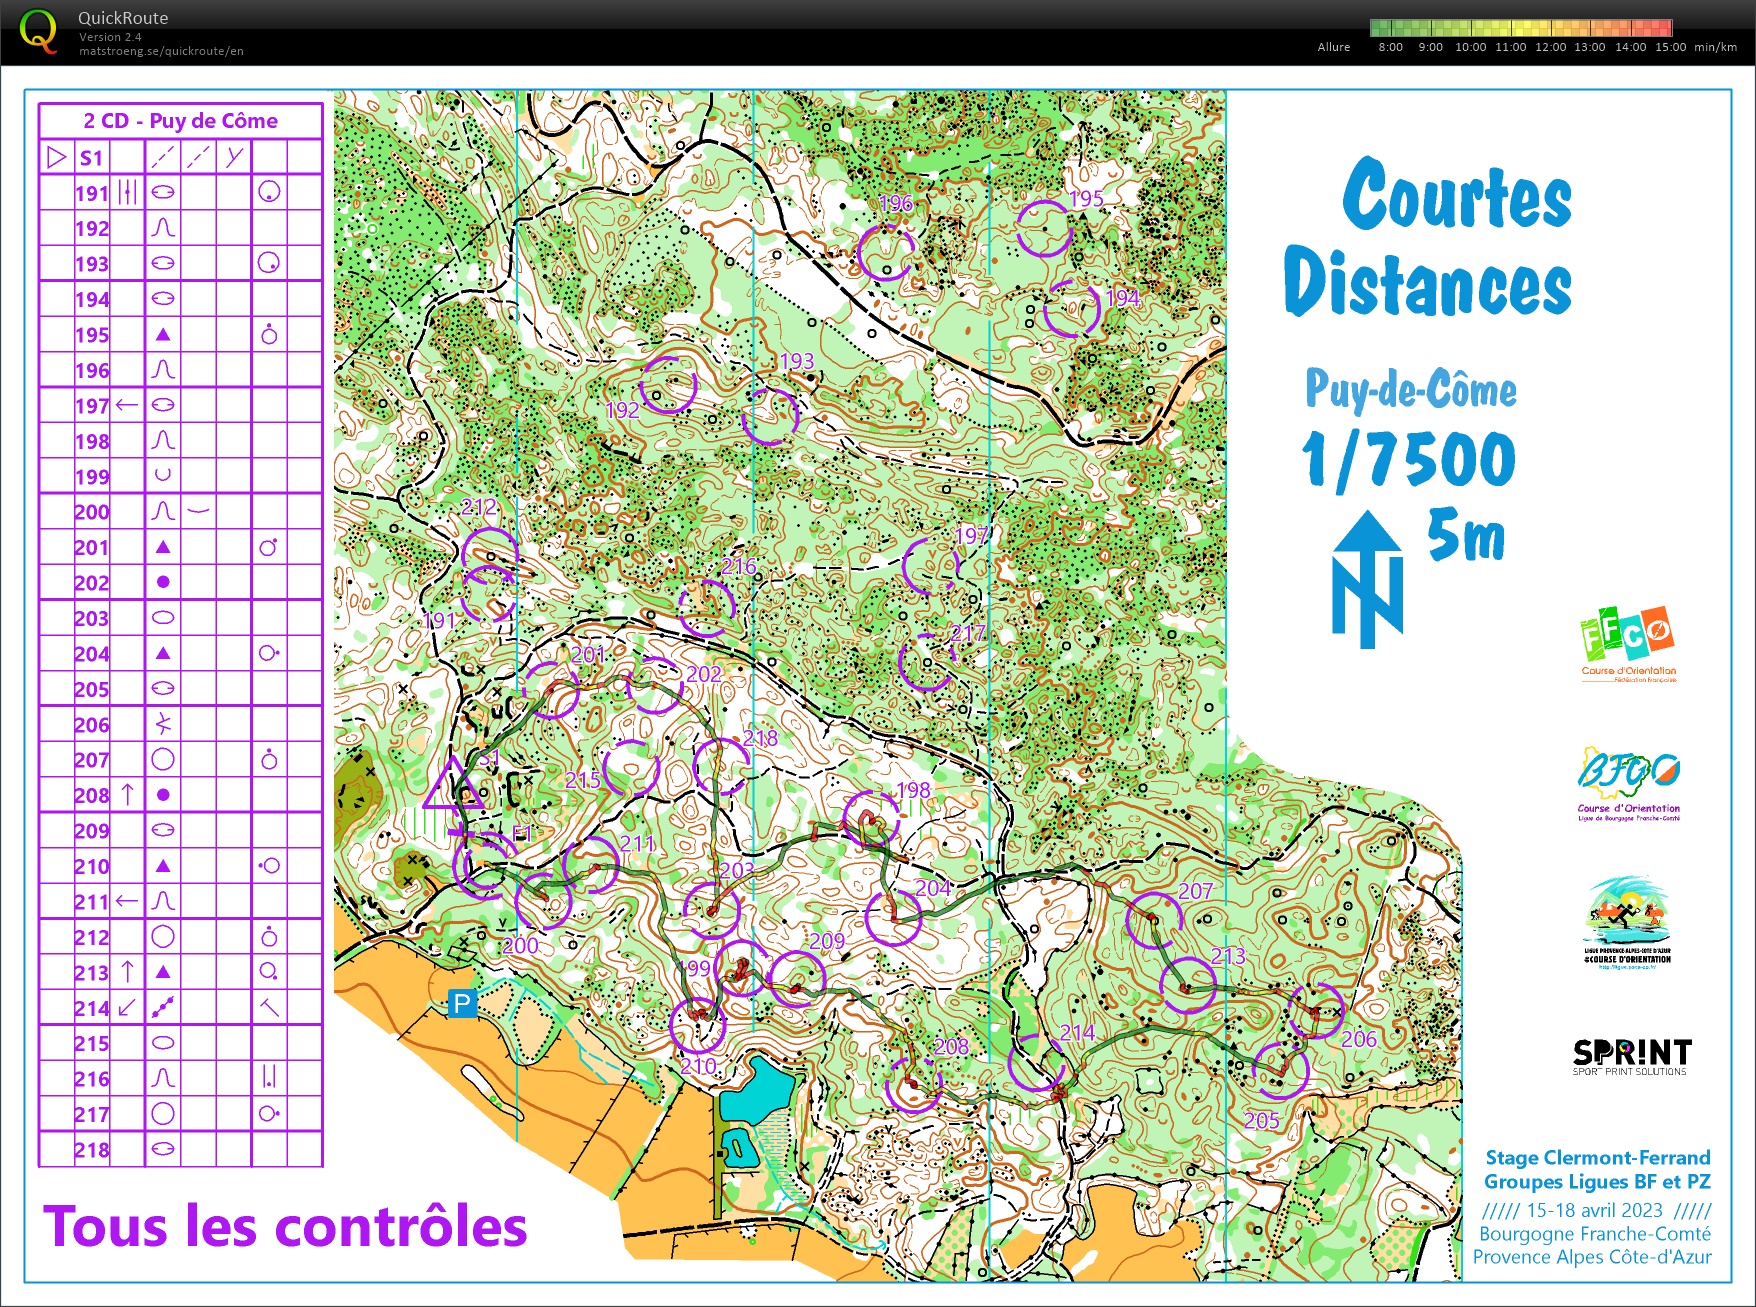
Task: Click row 218 number in description table
Action: [92, 1150]
